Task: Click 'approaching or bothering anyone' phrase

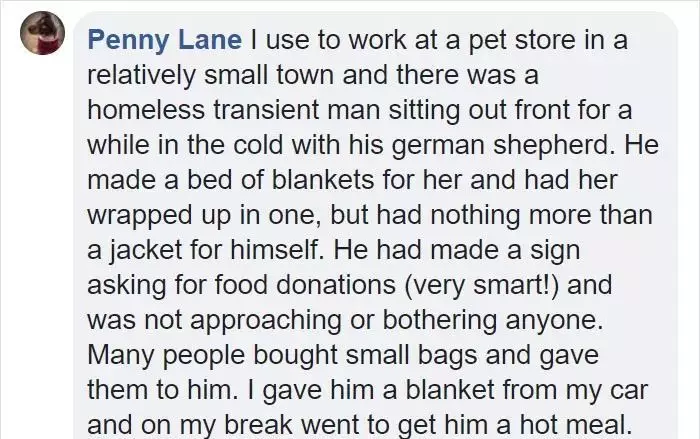Action: pos(396,320)
